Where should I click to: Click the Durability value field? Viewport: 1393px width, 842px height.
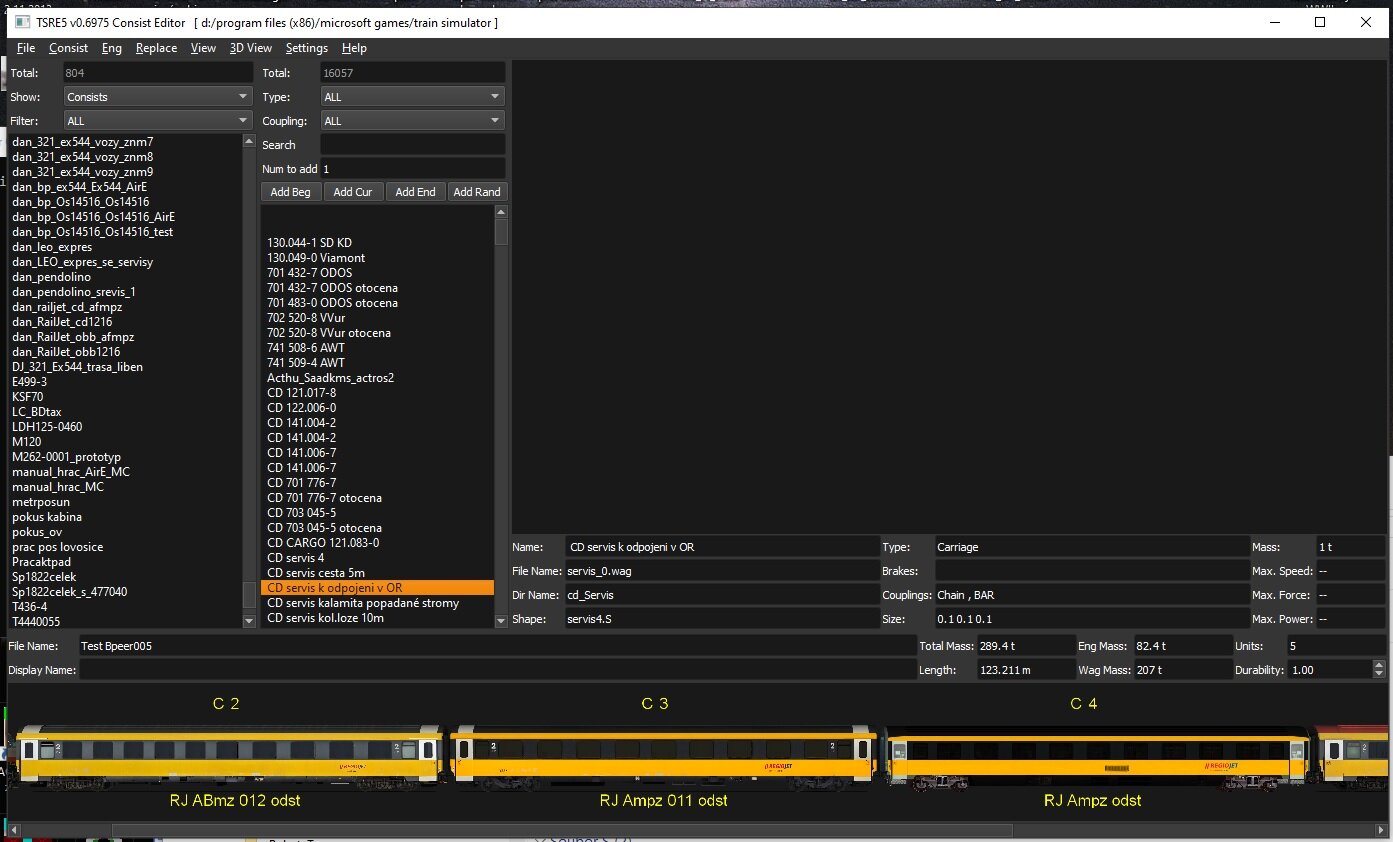pyautogui.click(x=1331, y=670)
